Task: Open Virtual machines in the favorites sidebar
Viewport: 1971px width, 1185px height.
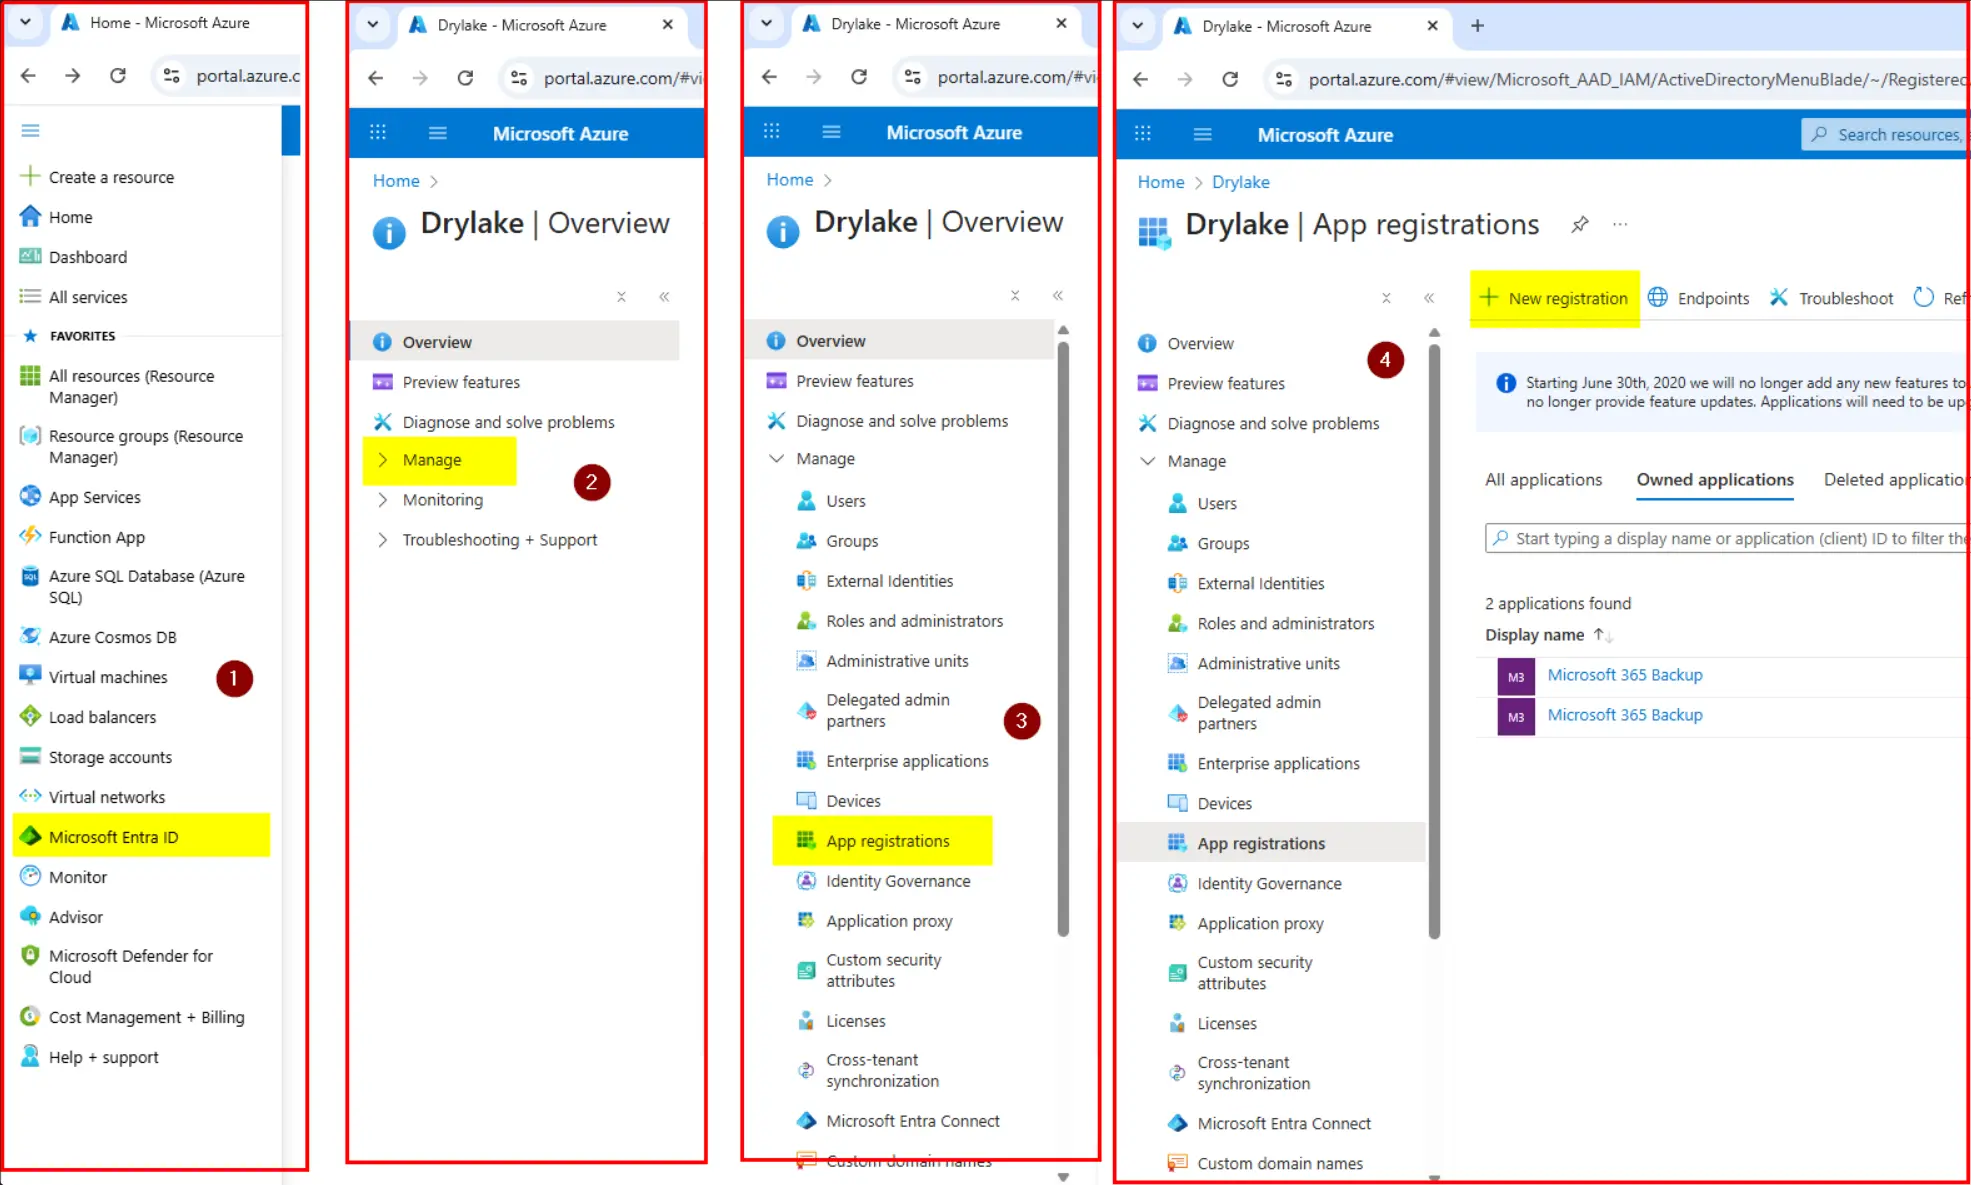Action: point(108,677)
